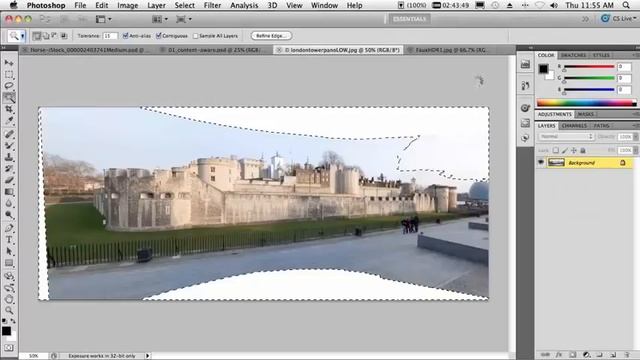Select the History Brush tool

point(9,169)
